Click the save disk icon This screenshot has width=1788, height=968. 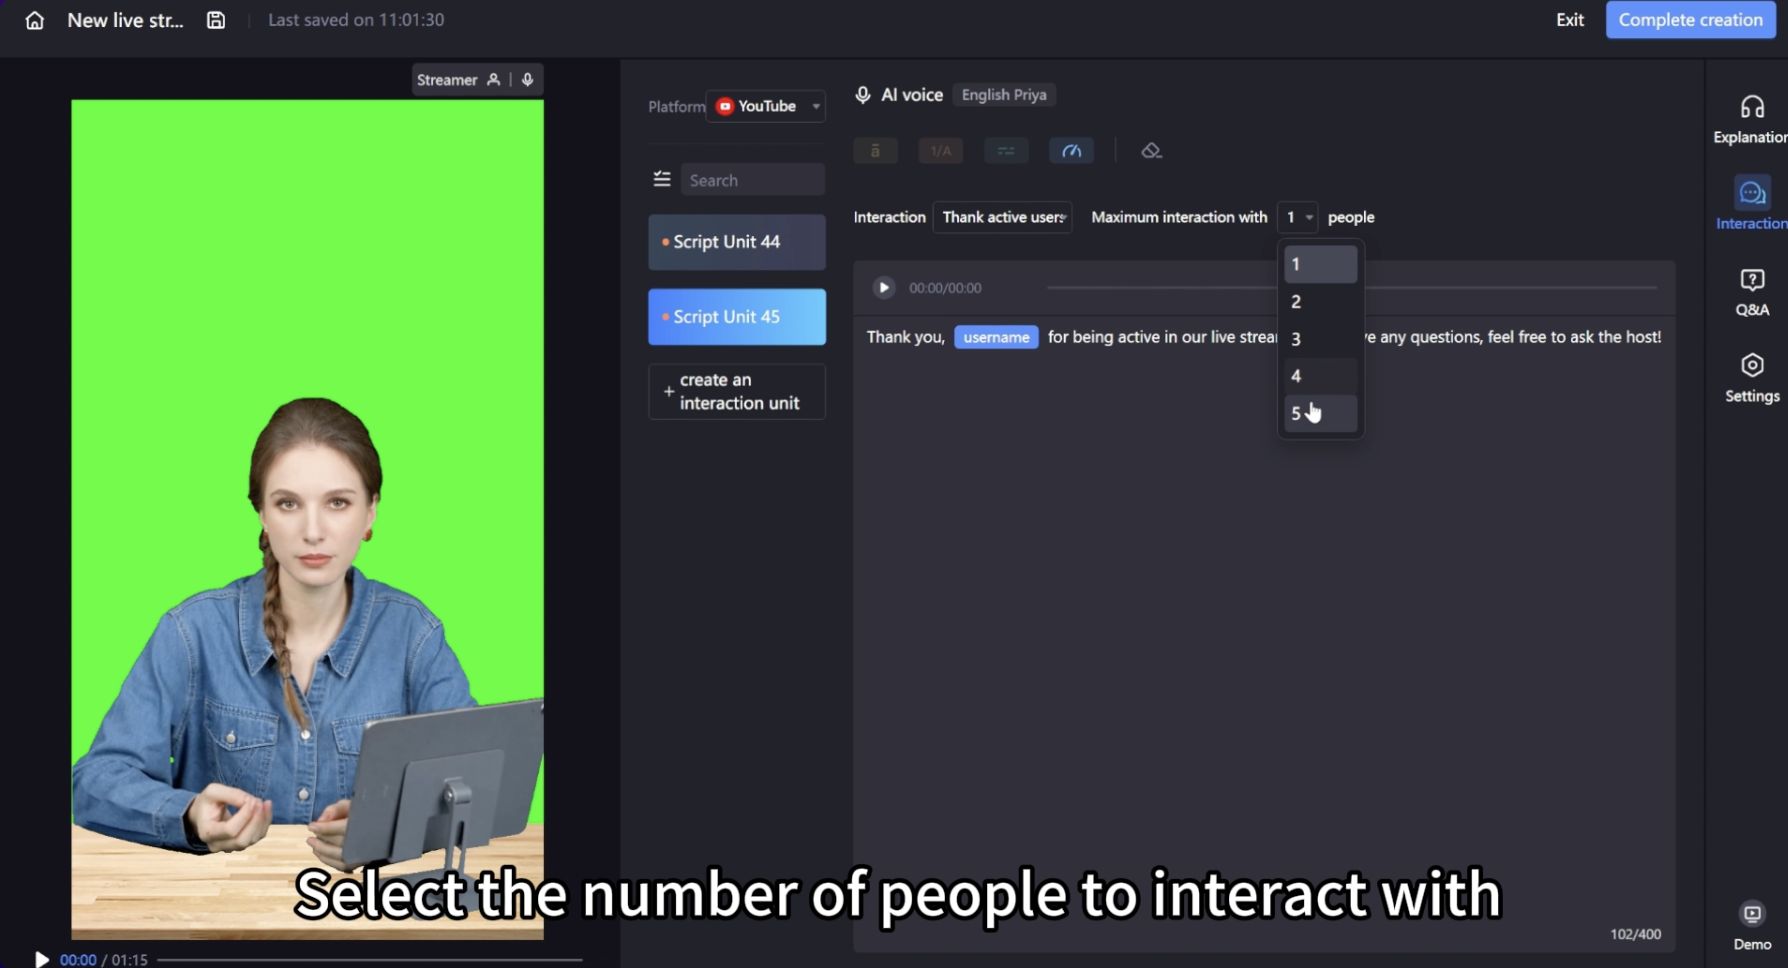point(216,20)
